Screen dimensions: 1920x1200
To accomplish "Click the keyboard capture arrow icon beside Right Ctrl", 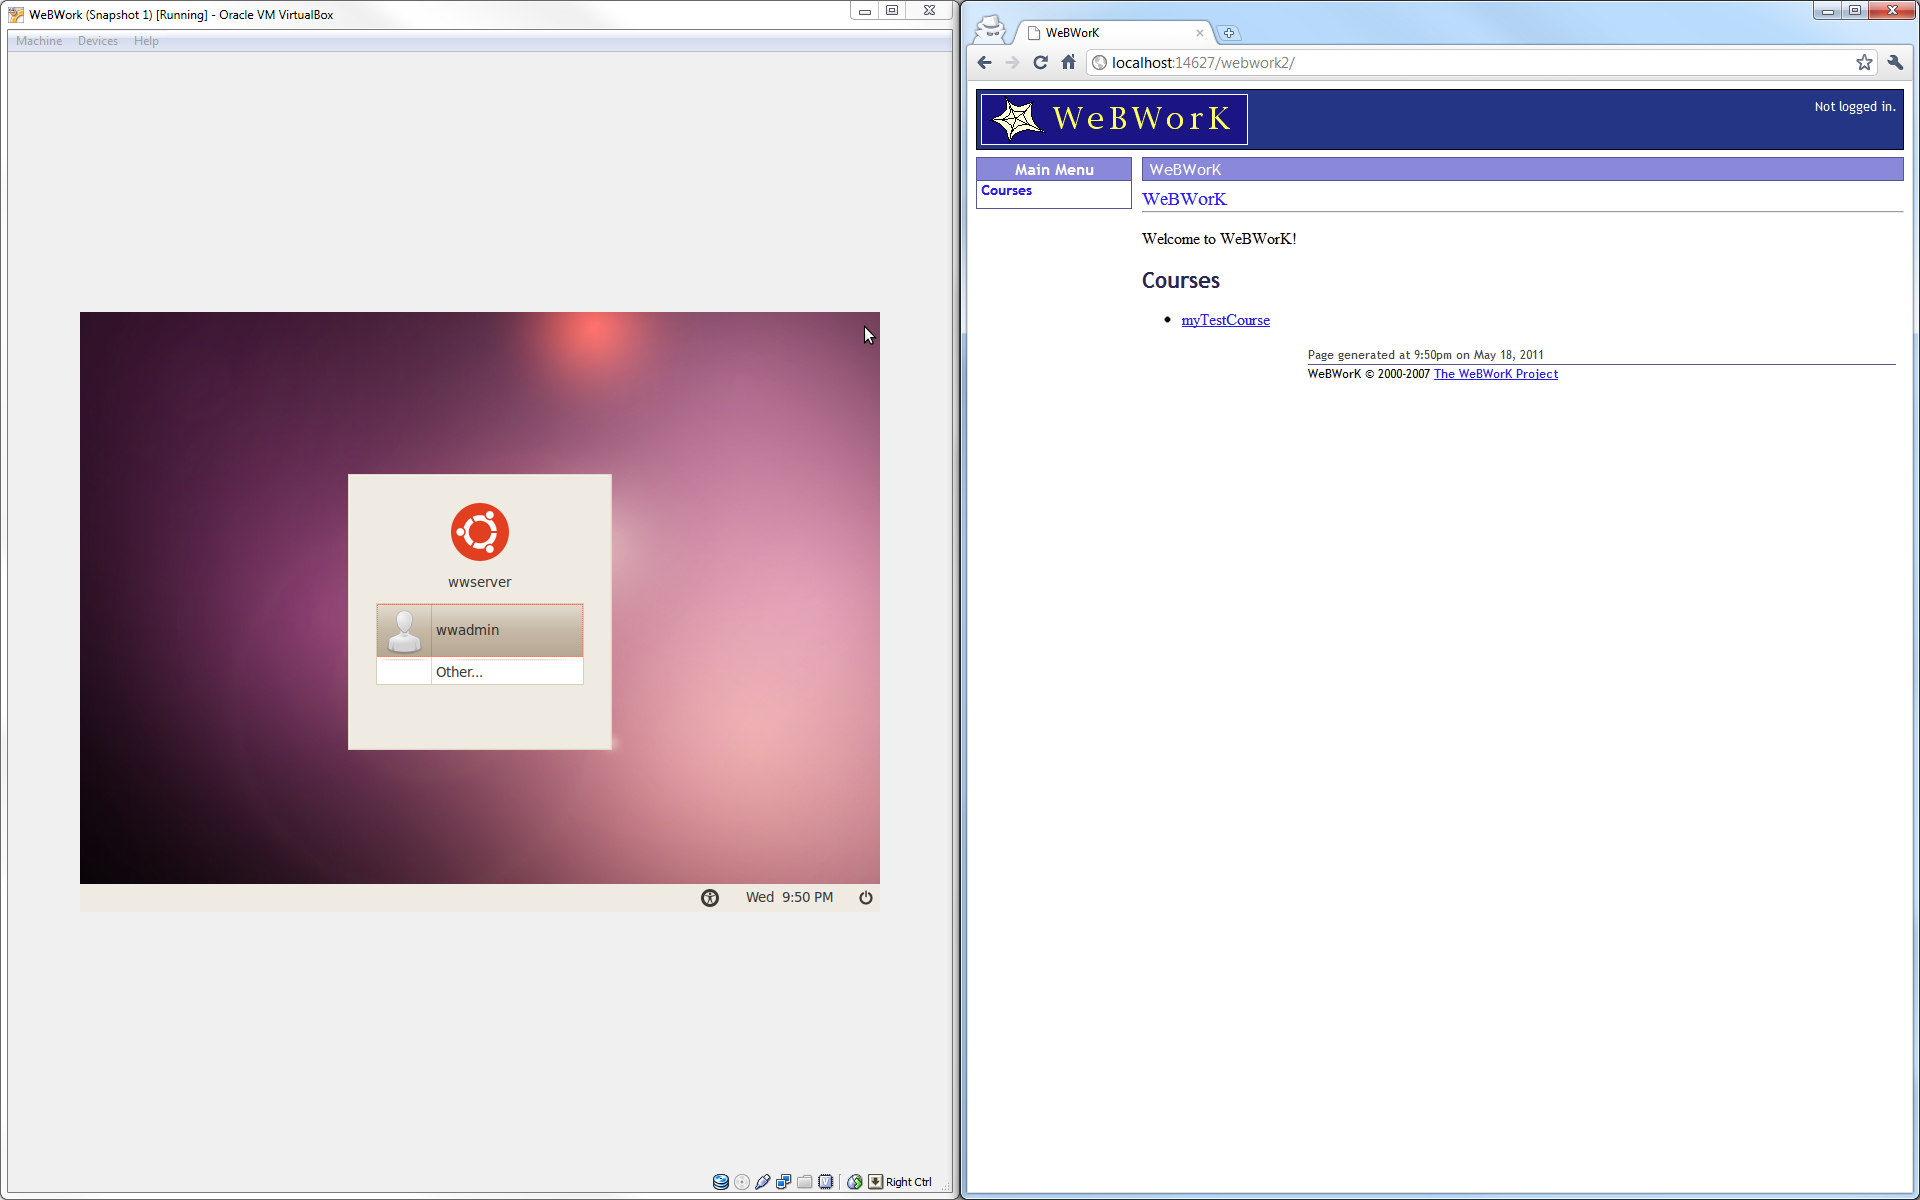I will 876,1182.
